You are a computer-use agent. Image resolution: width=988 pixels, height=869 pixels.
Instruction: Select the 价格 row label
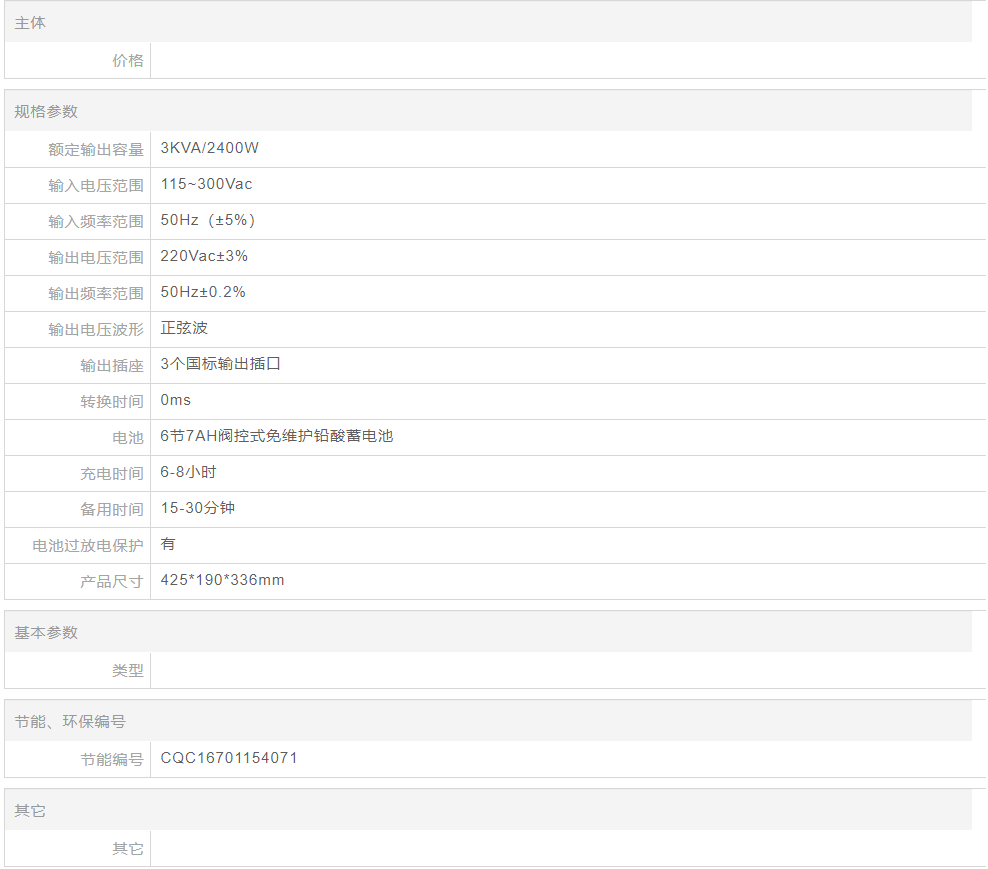point(127,61)
